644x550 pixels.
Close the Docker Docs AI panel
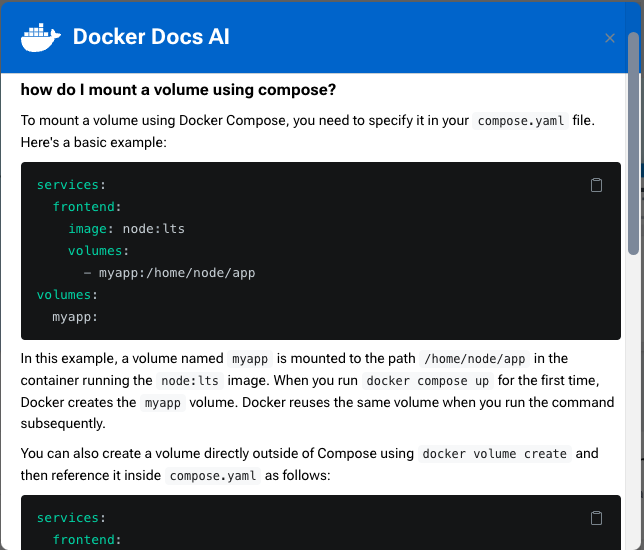pyautogui.click(x=610, y=38)
